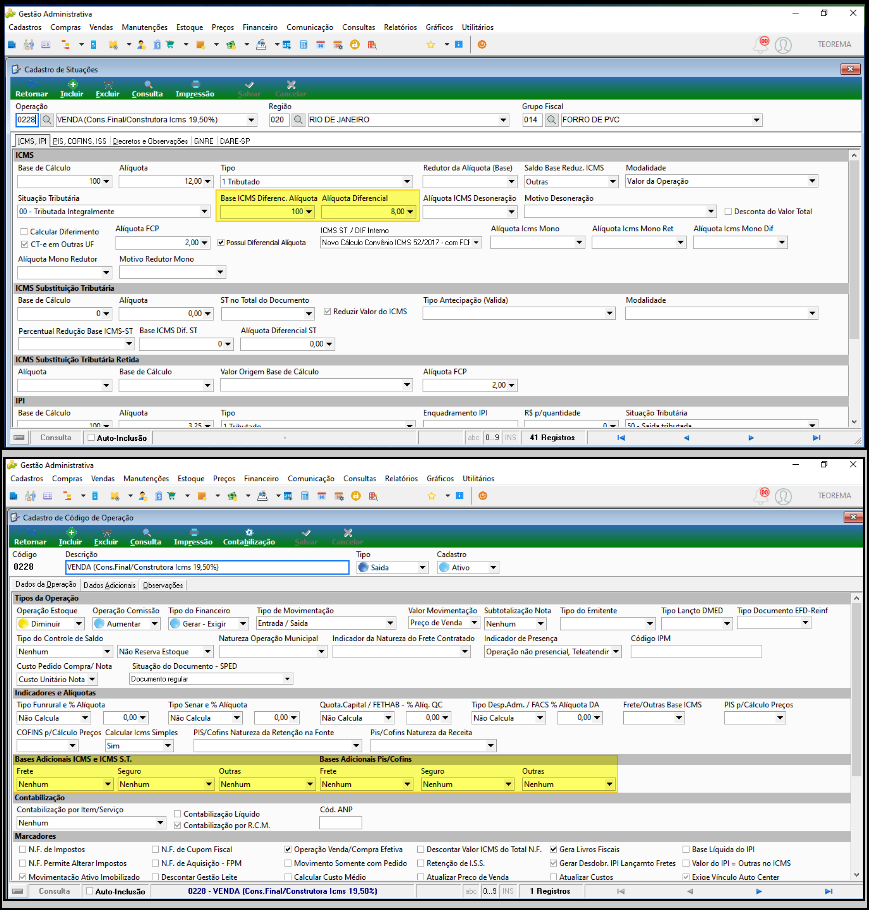Click Impressão in the Cadastro de Código de Operação toolbar
Screen dimensions: 869x910
click(x=193, y=537)
